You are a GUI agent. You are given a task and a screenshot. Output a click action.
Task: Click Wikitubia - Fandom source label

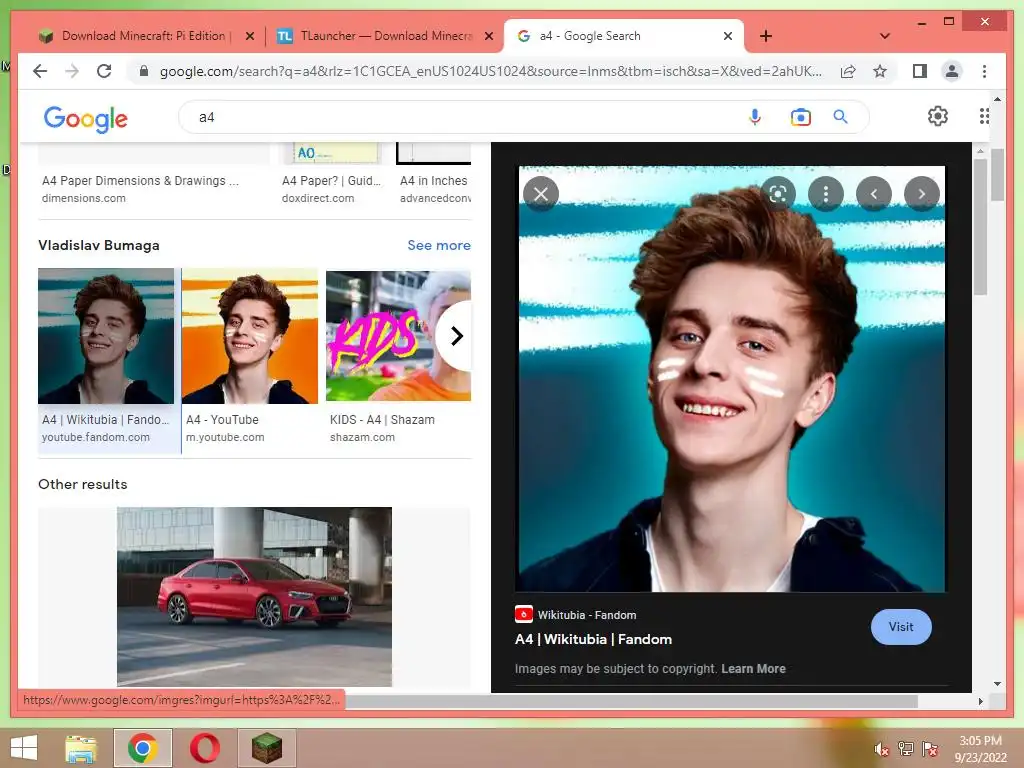coord(586,615)
